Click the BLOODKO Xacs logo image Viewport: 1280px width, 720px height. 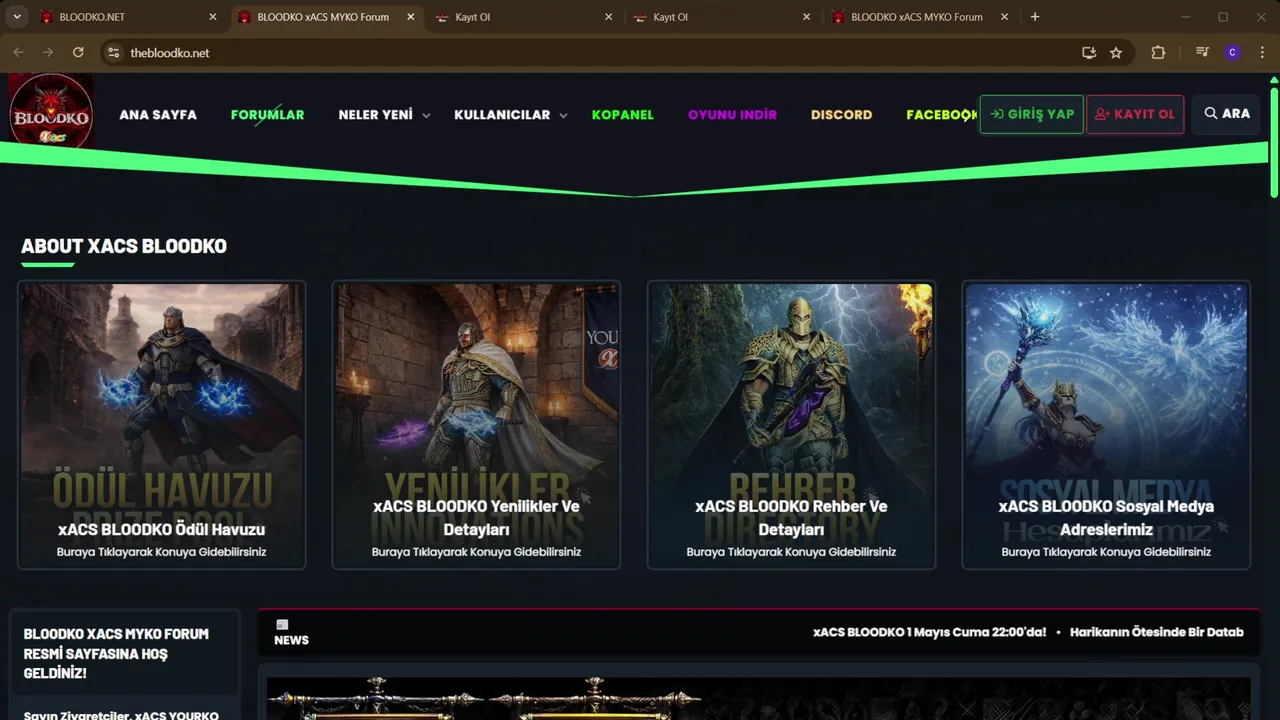(x=52, y=111)
